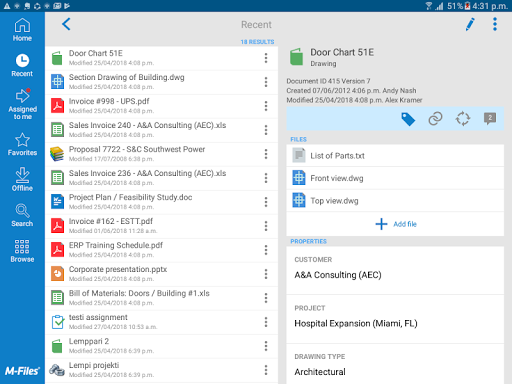Image resolution: width=512 pixels, height=384 pixels.
Task: Open options for testi assignment row
Action: (266, 322)
